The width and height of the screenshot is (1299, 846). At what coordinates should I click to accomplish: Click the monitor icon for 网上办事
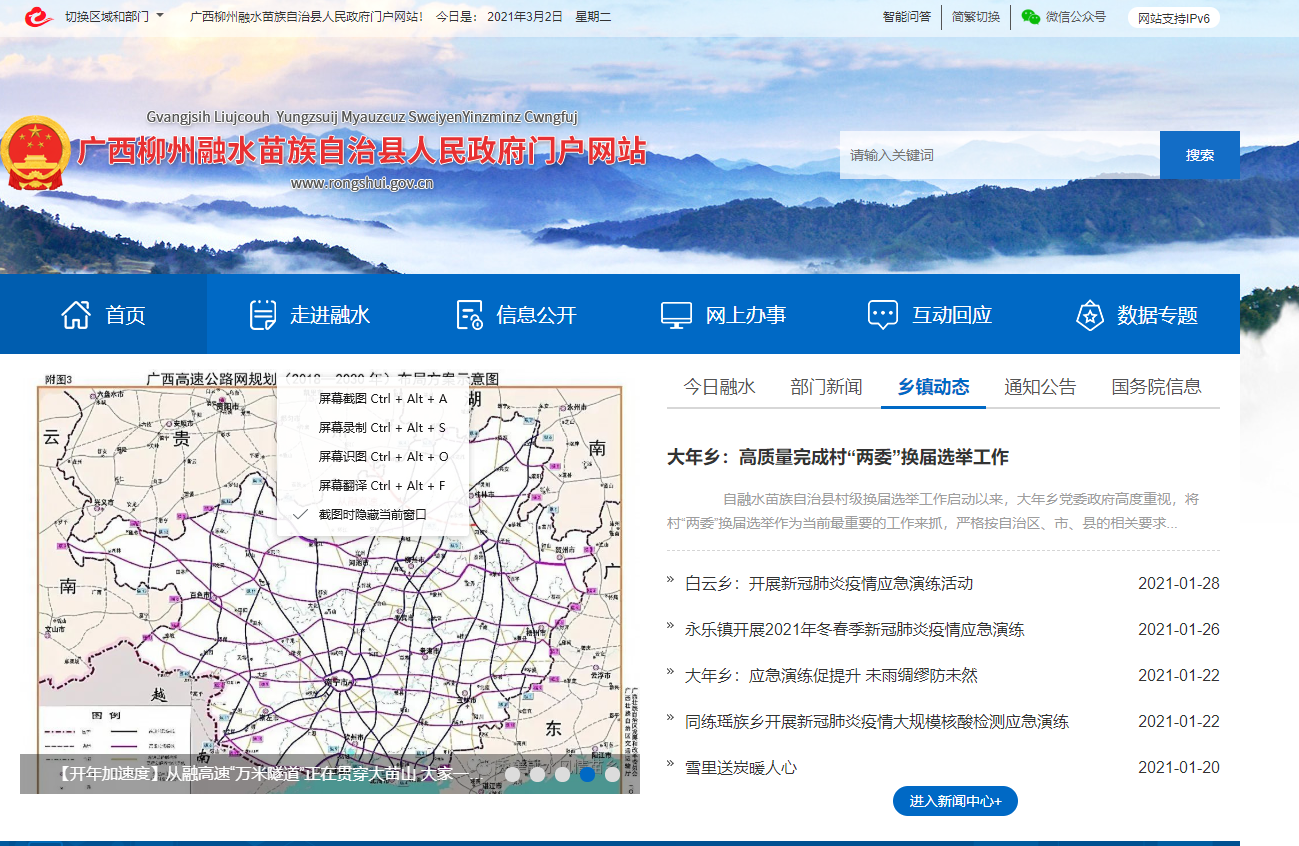coord(676,315)
